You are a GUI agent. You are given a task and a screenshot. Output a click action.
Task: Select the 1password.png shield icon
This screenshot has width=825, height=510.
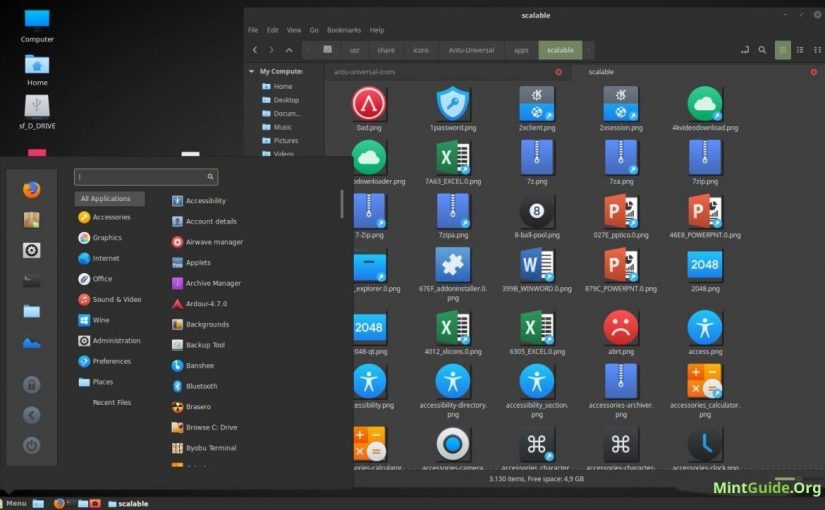tap(452, 104)
